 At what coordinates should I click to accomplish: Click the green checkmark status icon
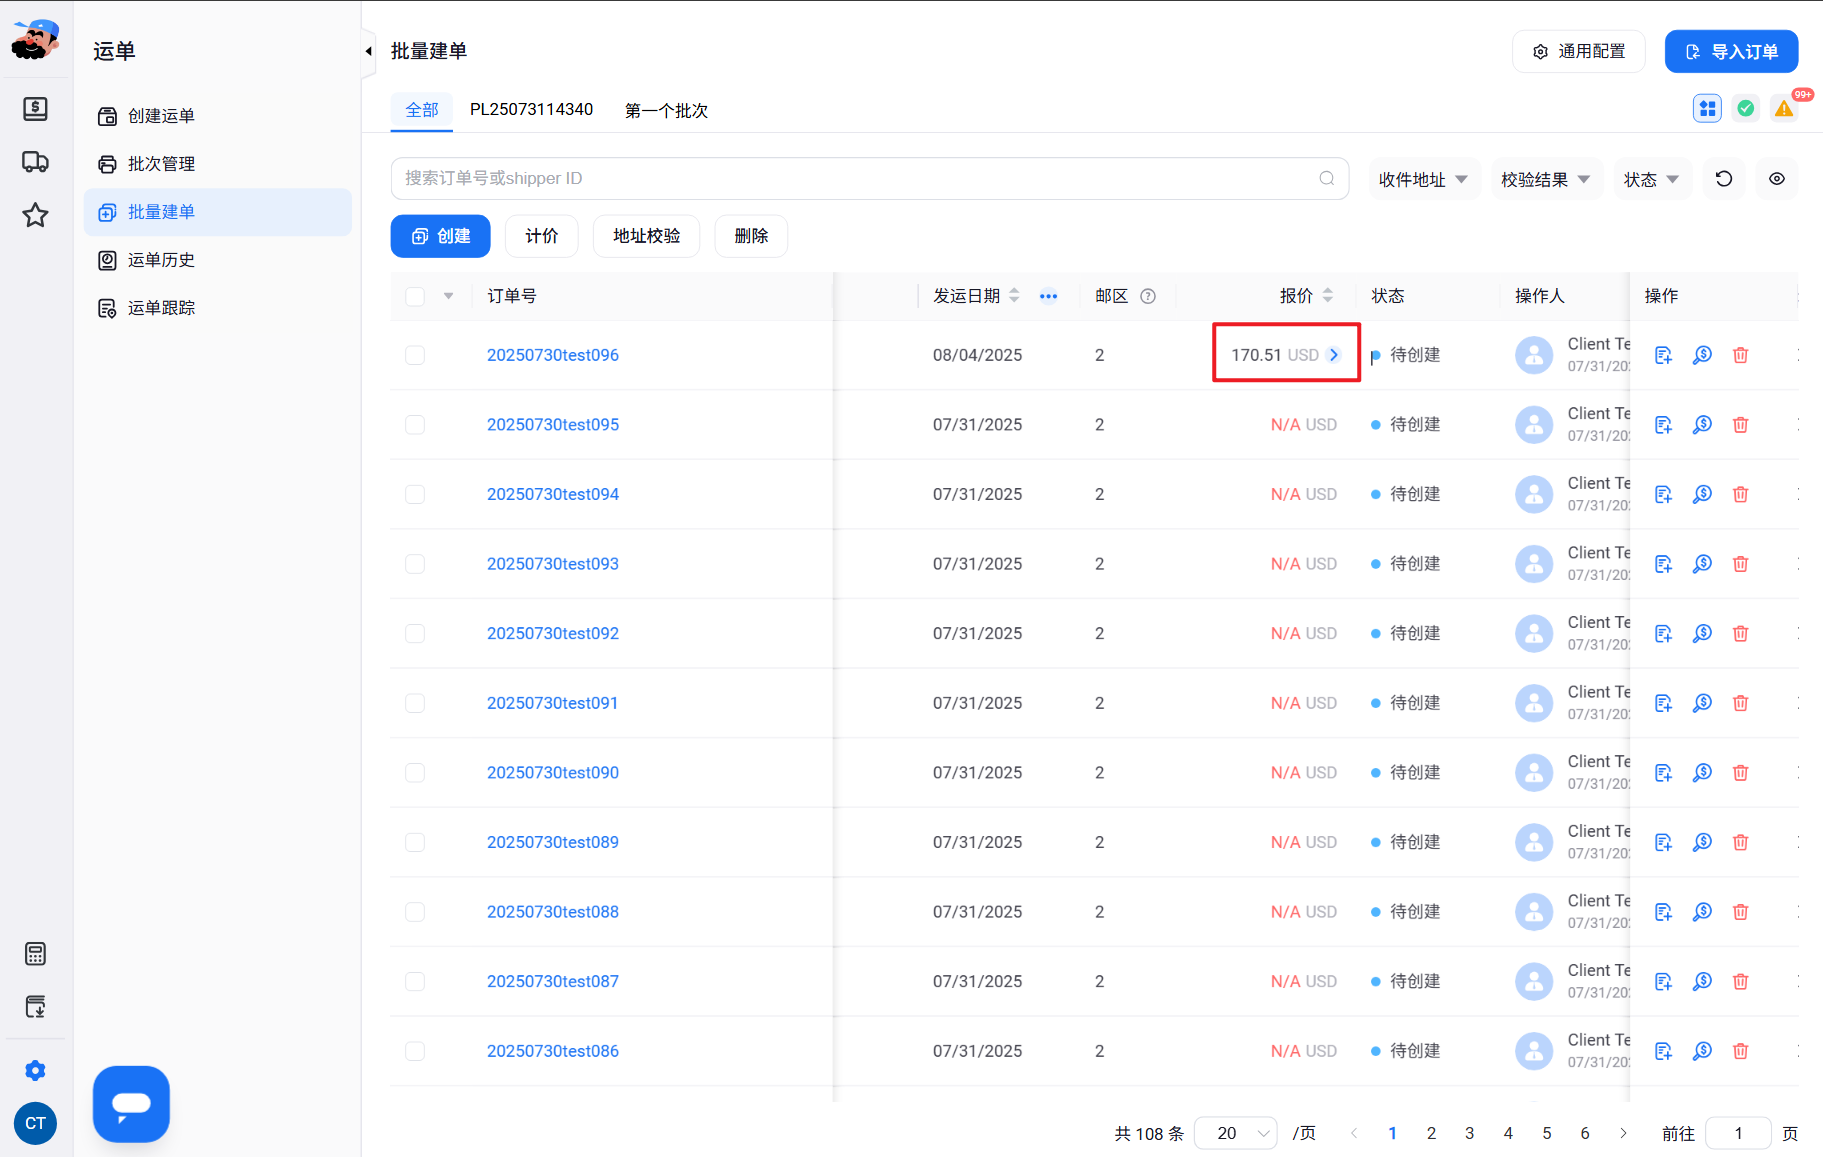point(1745,109)
